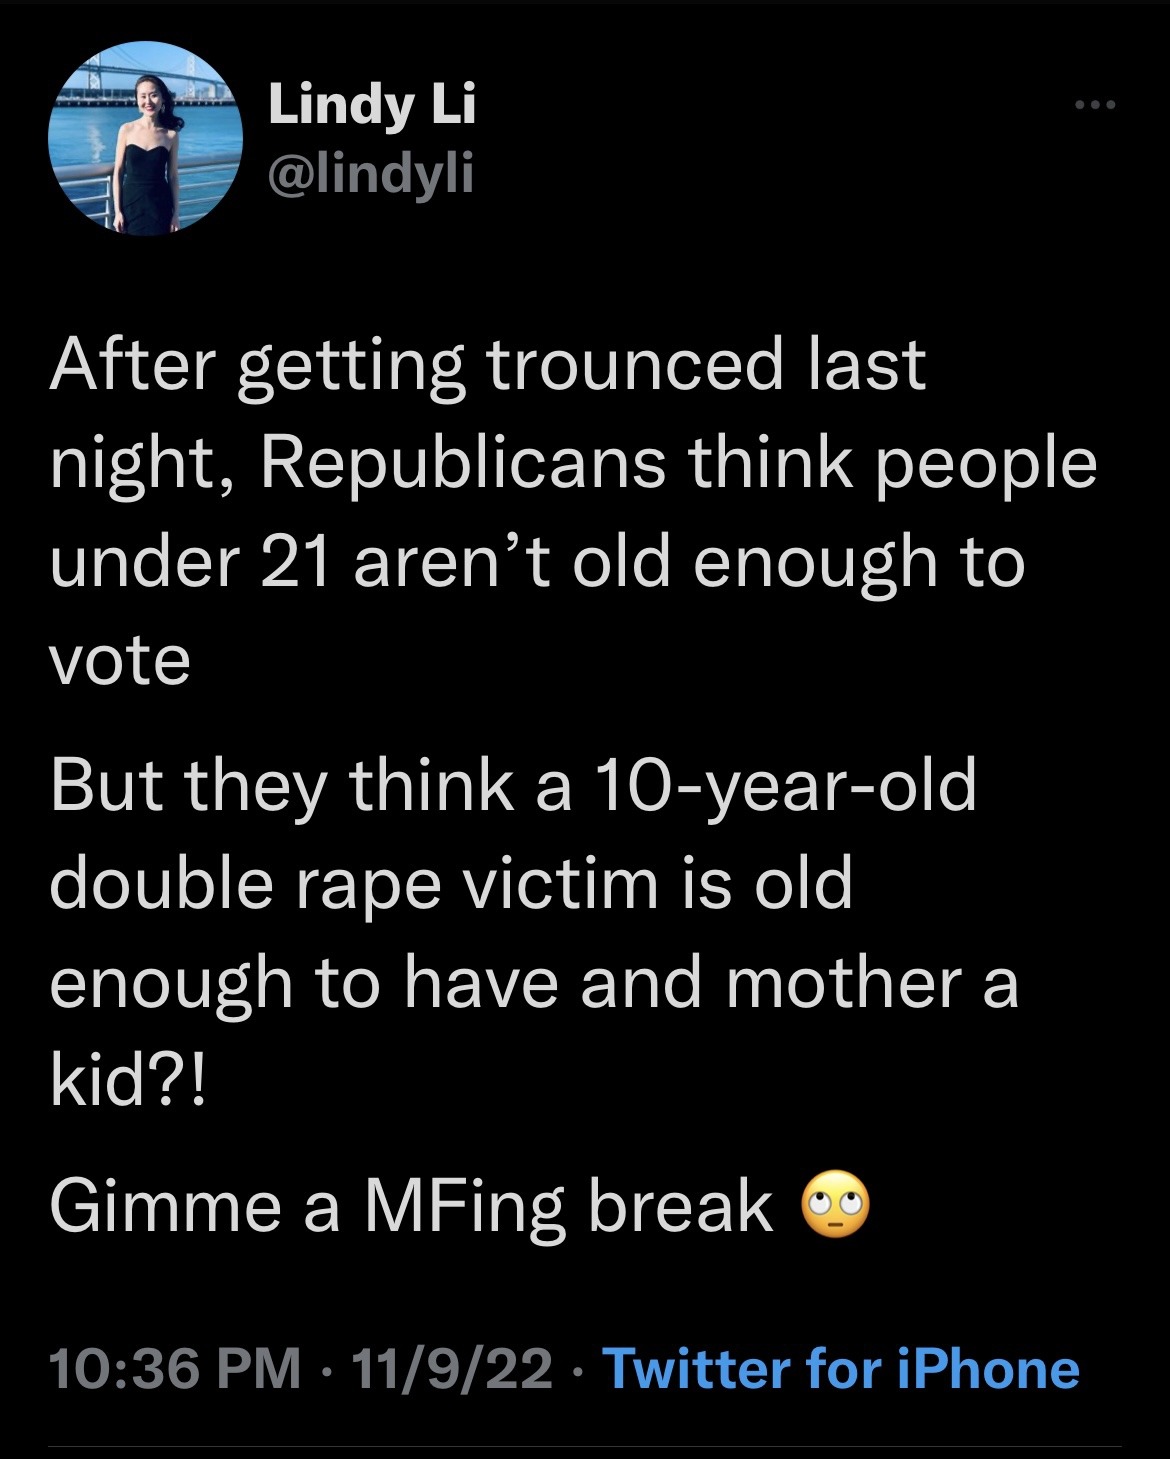Open the "Twitter for iPhone" source link
This screenshot has height=1459, width=1170.
(840, 1369)
